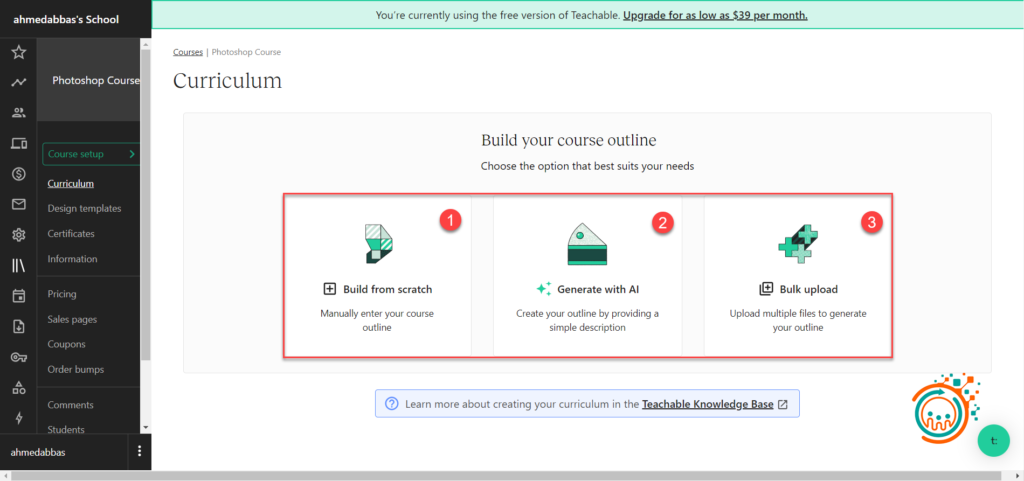The height and width of the screenshot is (481, 1024).
Task: Click the users group icon in sidebar
Action: [x=18, y=113]
